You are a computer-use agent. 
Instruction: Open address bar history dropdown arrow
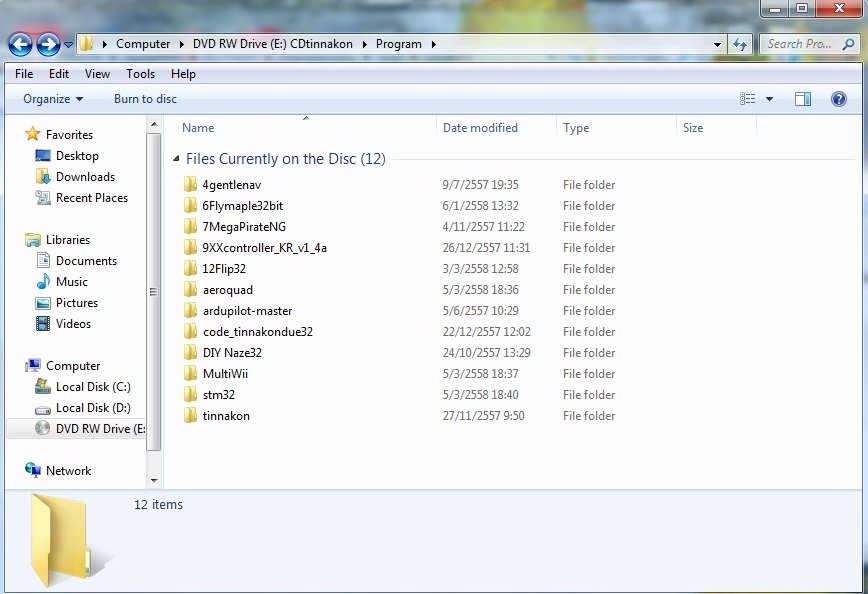coord(718,45)
